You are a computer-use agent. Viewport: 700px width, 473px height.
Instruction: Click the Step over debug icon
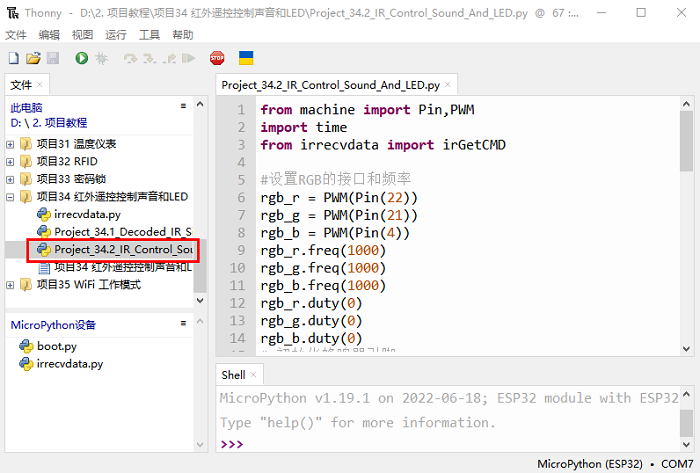point(130,59)
